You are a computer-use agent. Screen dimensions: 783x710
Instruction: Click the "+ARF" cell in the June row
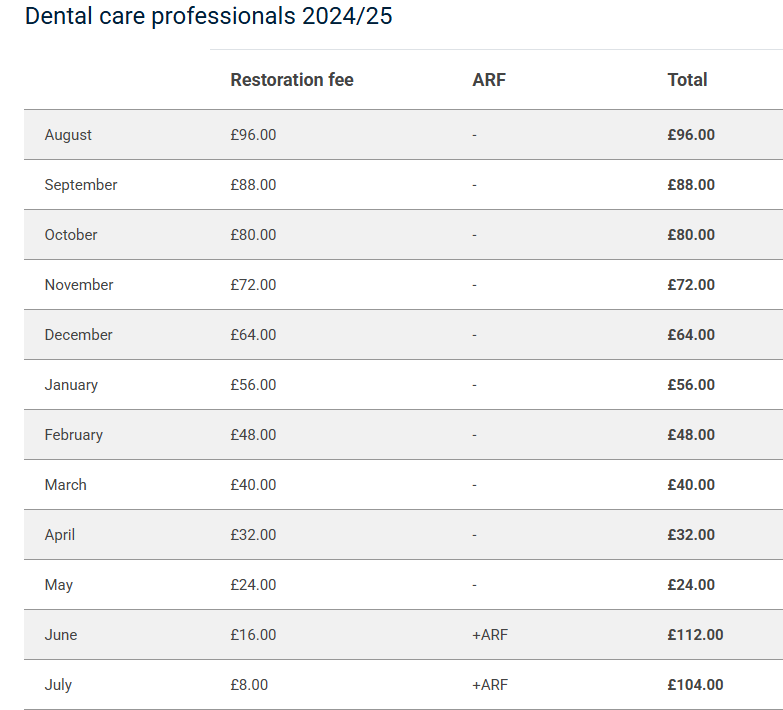pos(490,635)
